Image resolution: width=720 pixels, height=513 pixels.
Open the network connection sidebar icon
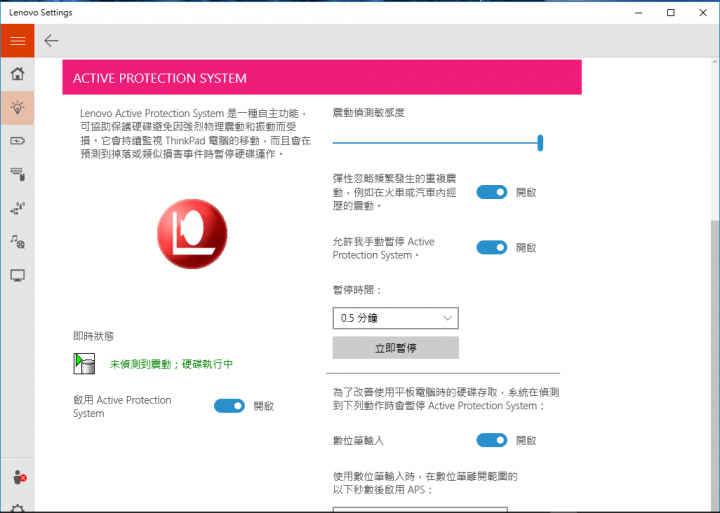[x=17, y=209]
